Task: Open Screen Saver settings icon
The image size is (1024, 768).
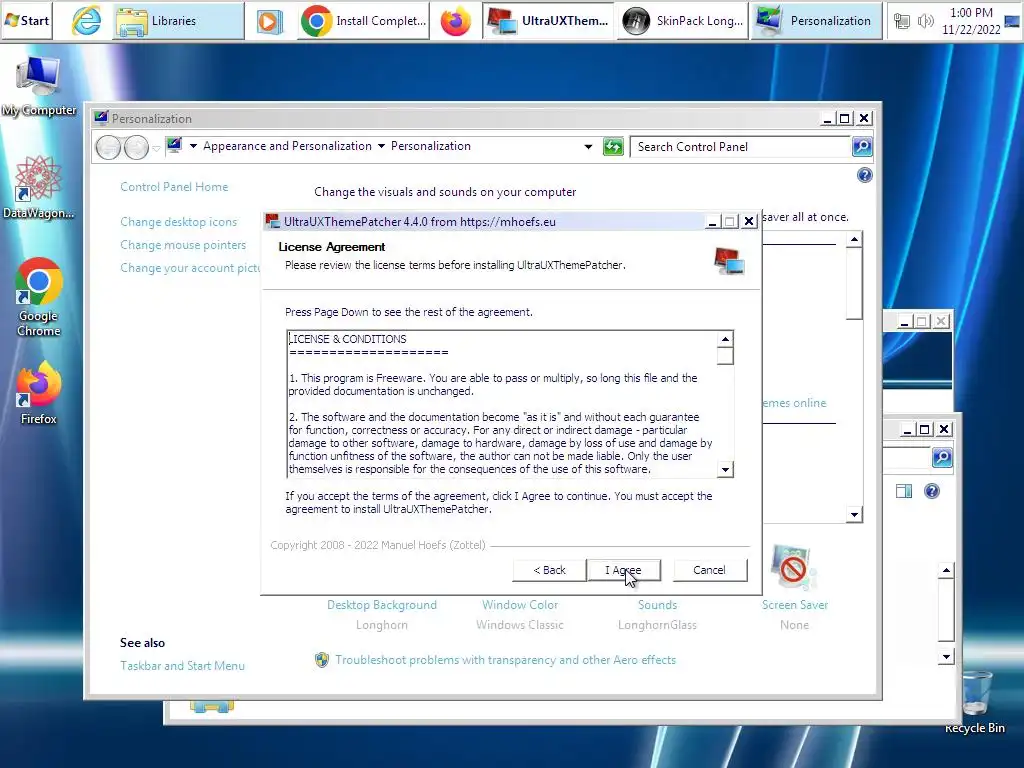Action: click(793, 566)
